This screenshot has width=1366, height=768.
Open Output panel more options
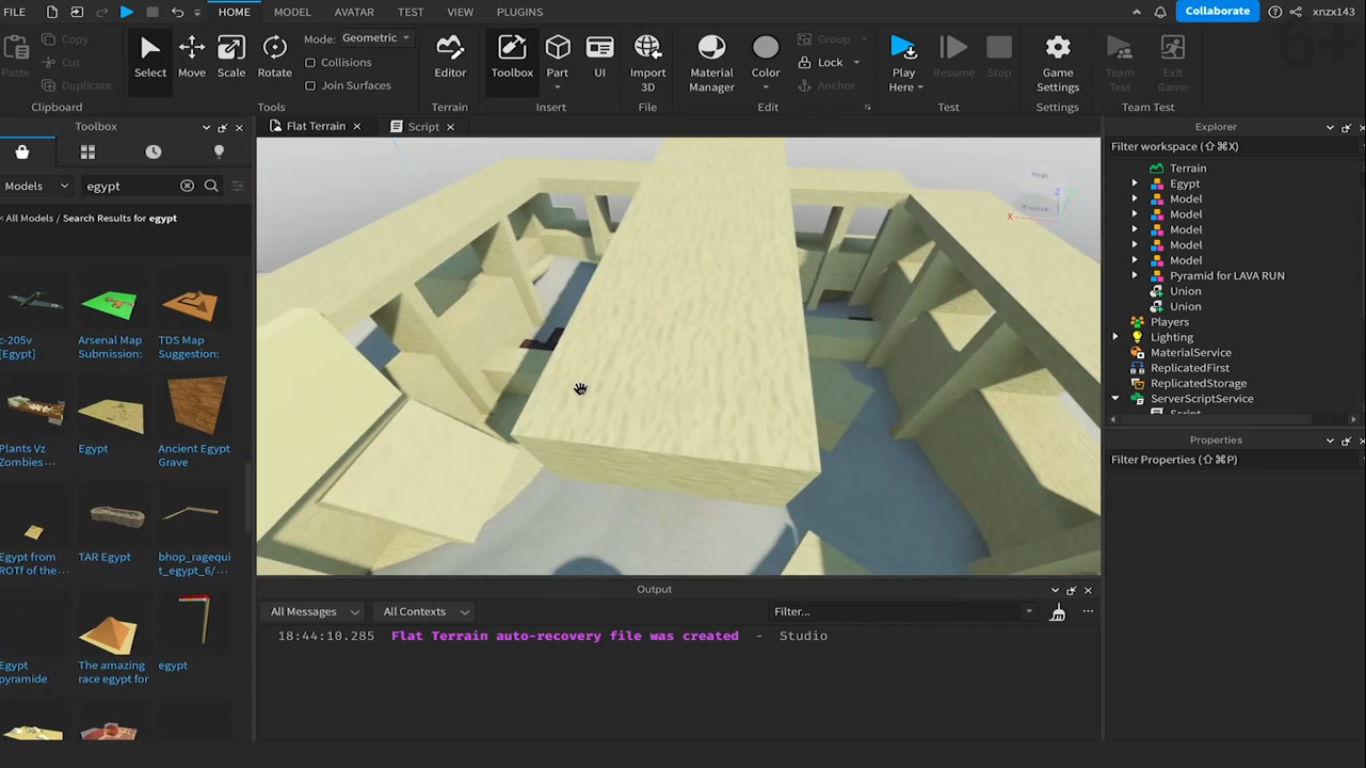tap(1088, 611)
